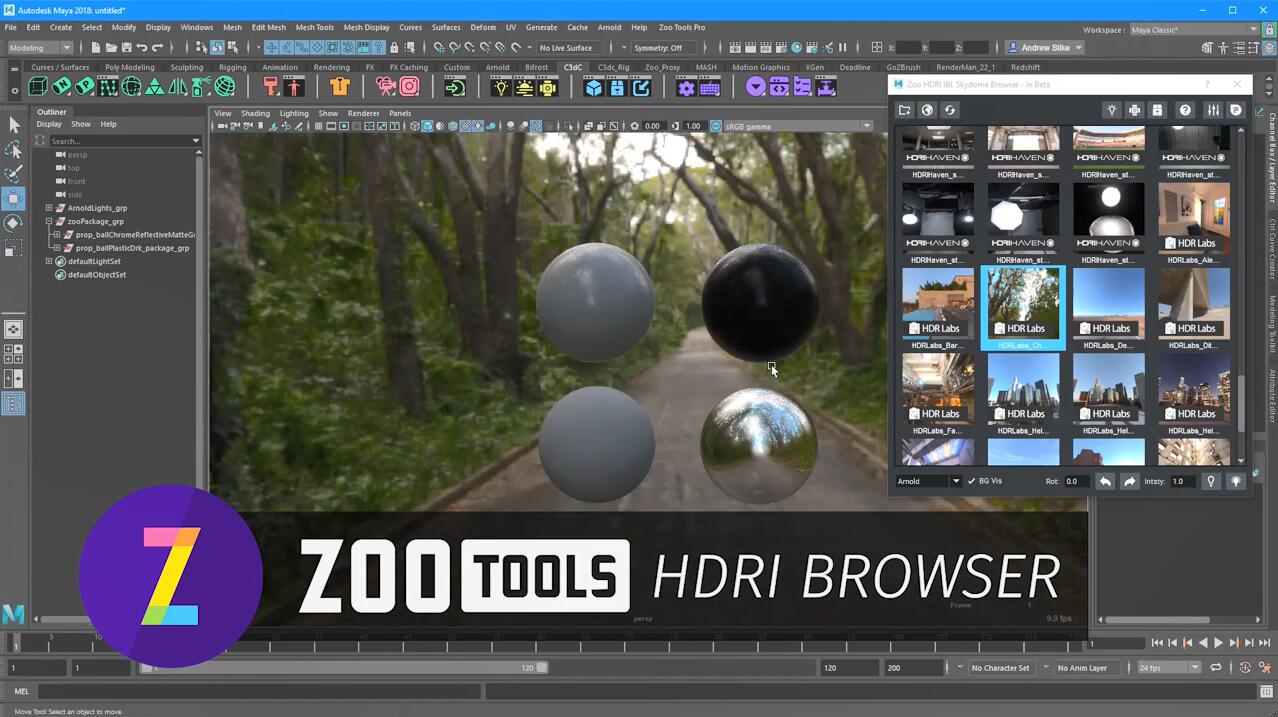Open a scene using the folder icon

pyautogui.click(x=110, y=47)
